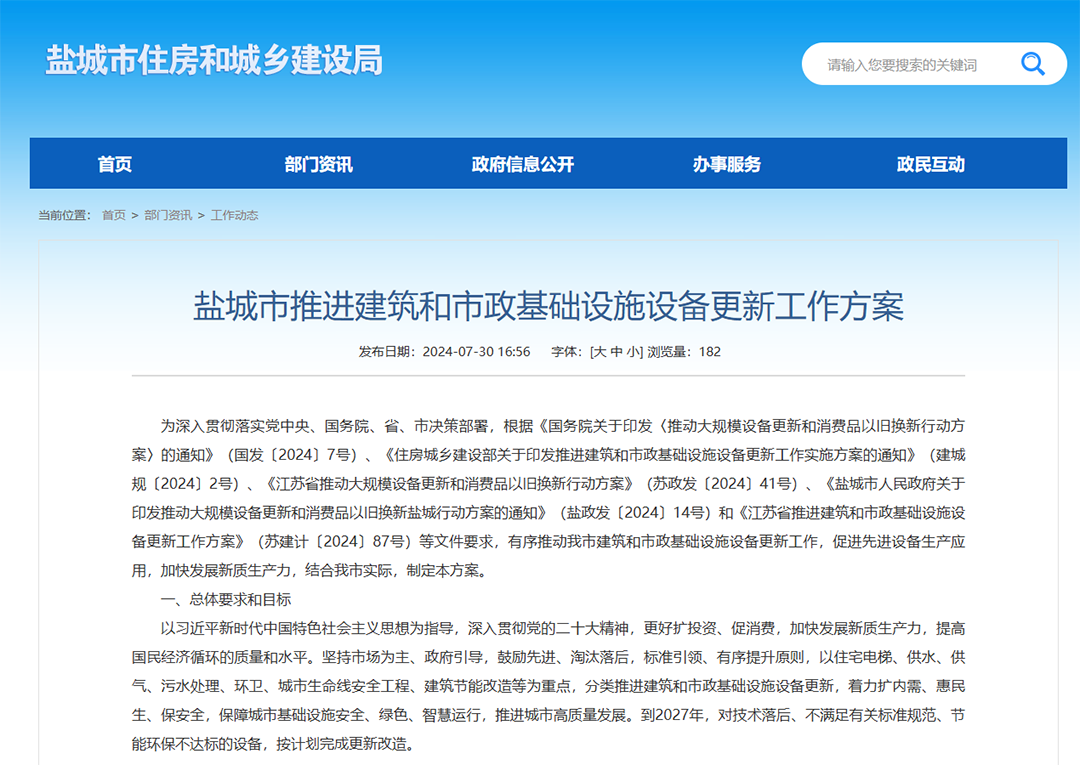Go to 工作动态 in the breadcrumb
Viewport: 1080px width, 765px height.
click(x=234, y=216)
